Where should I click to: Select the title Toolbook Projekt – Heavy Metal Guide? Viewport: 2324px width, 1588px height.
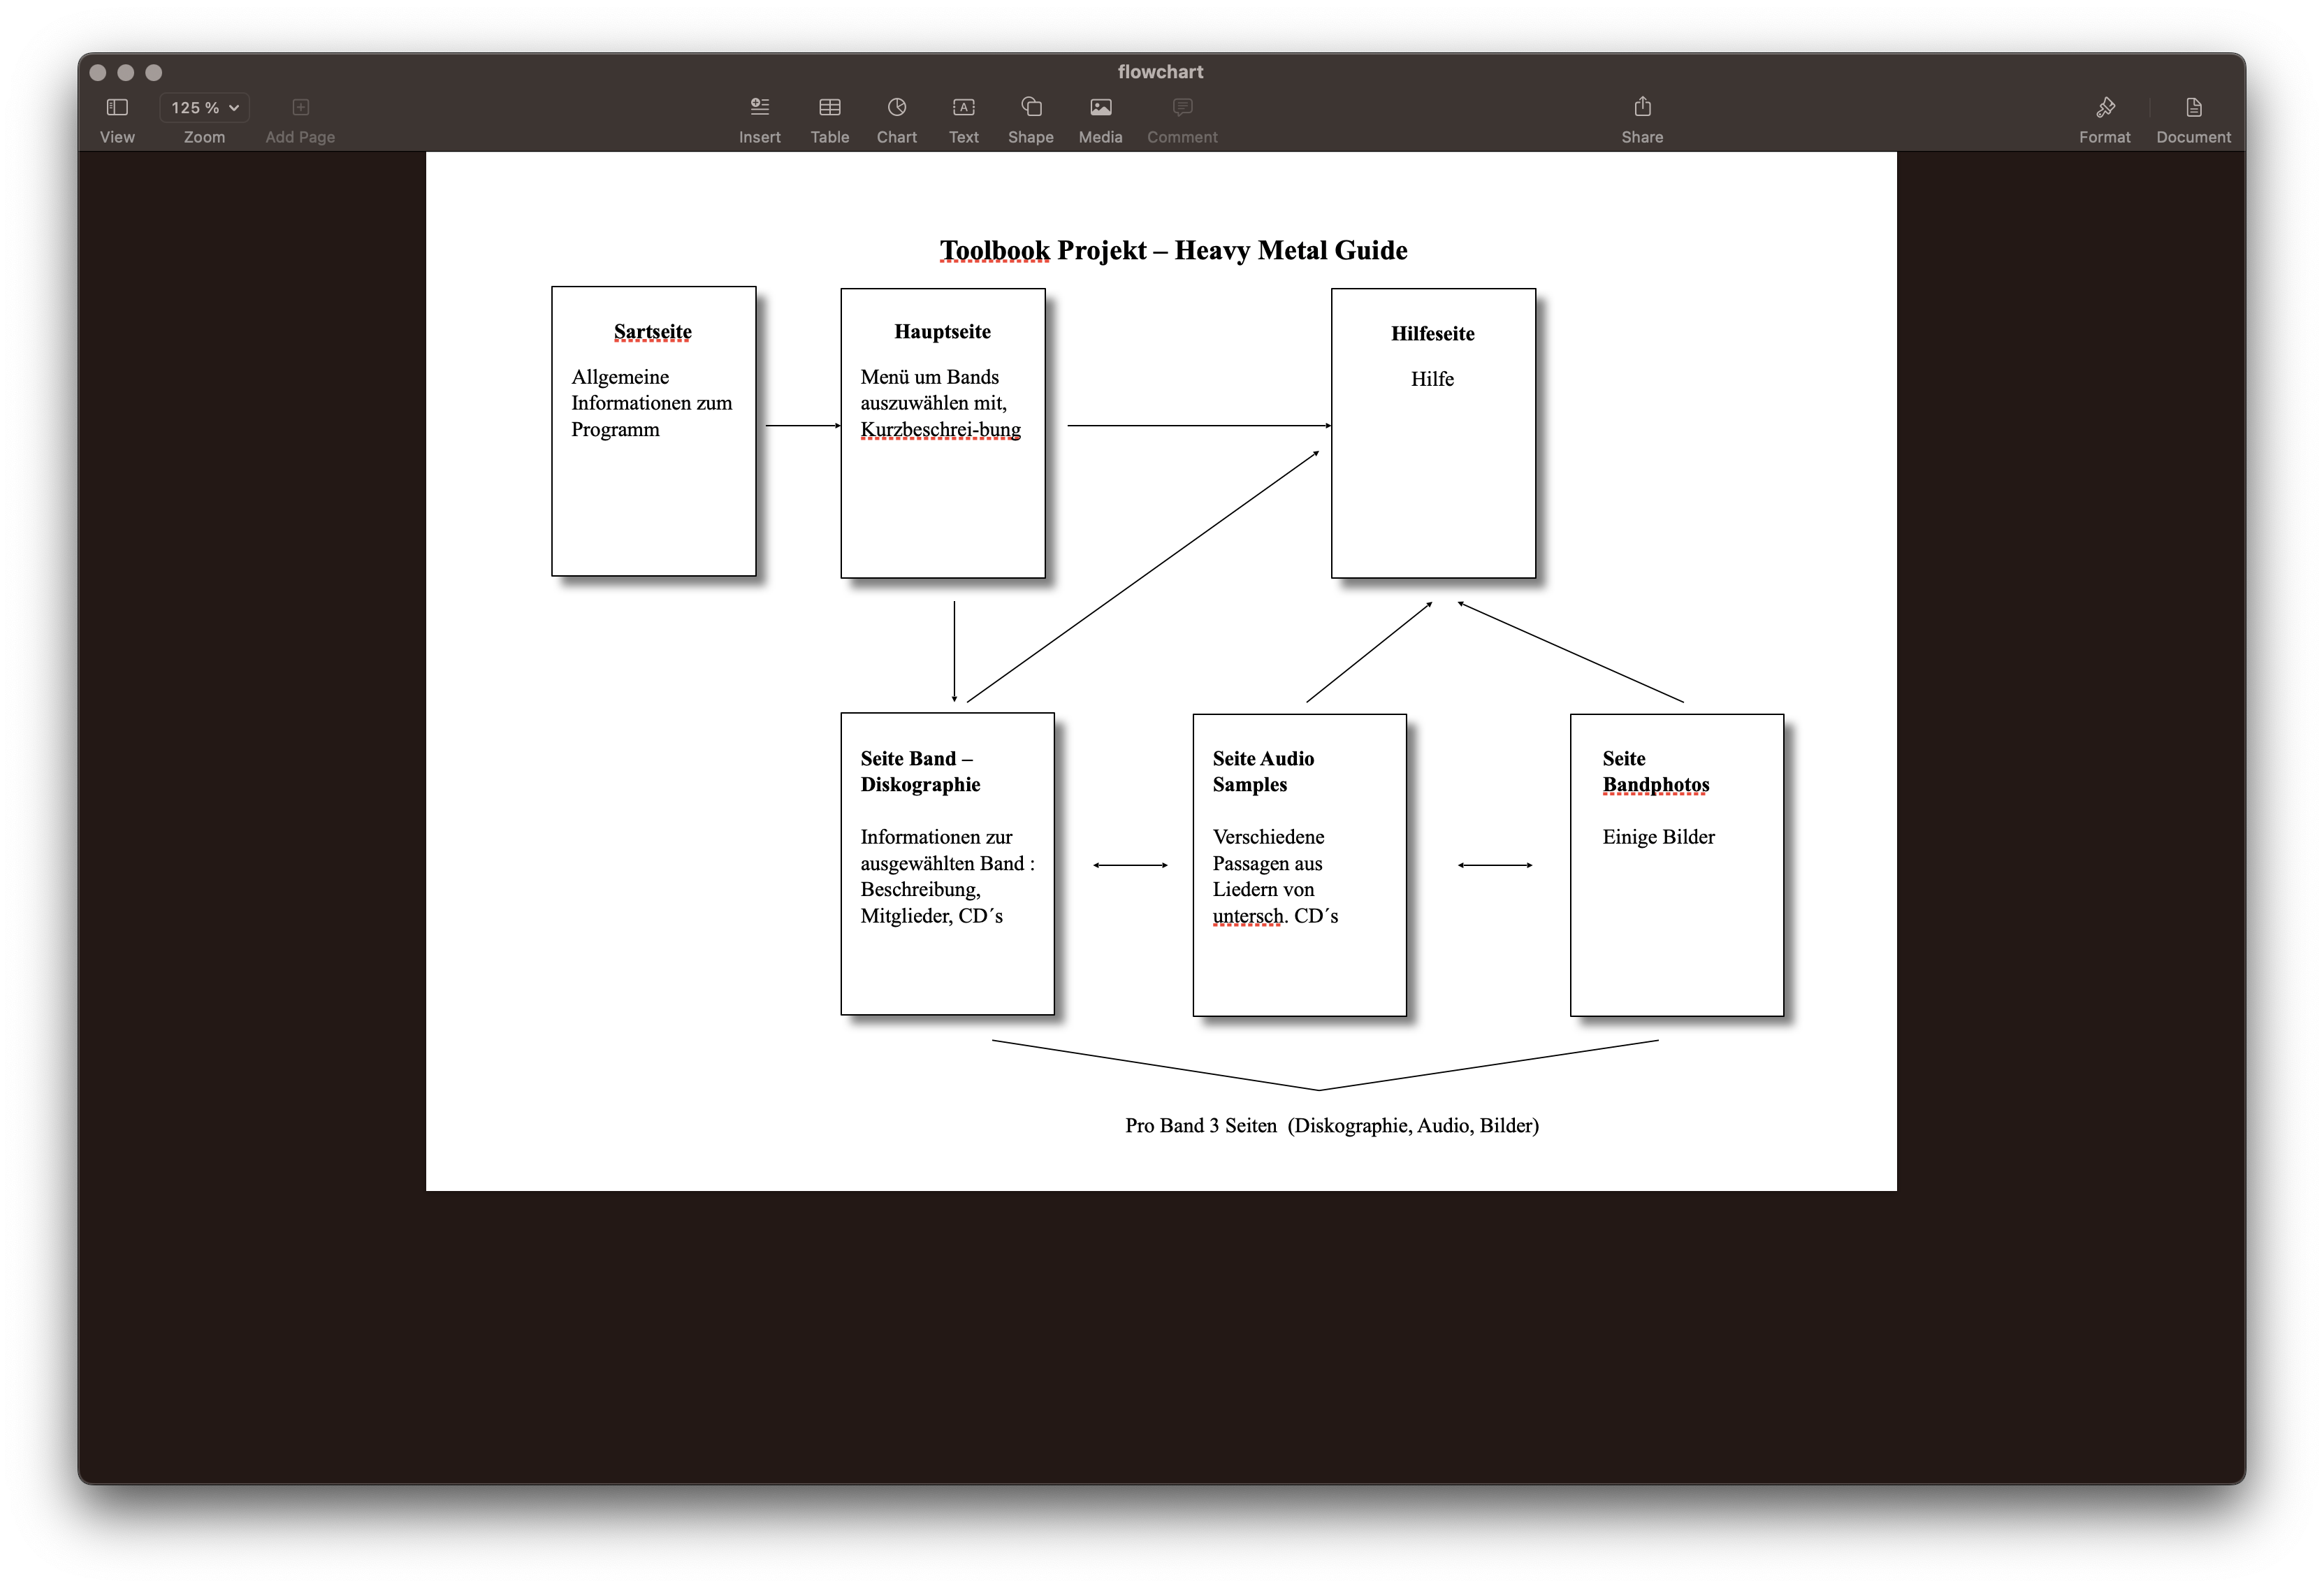coord(1173,250)
